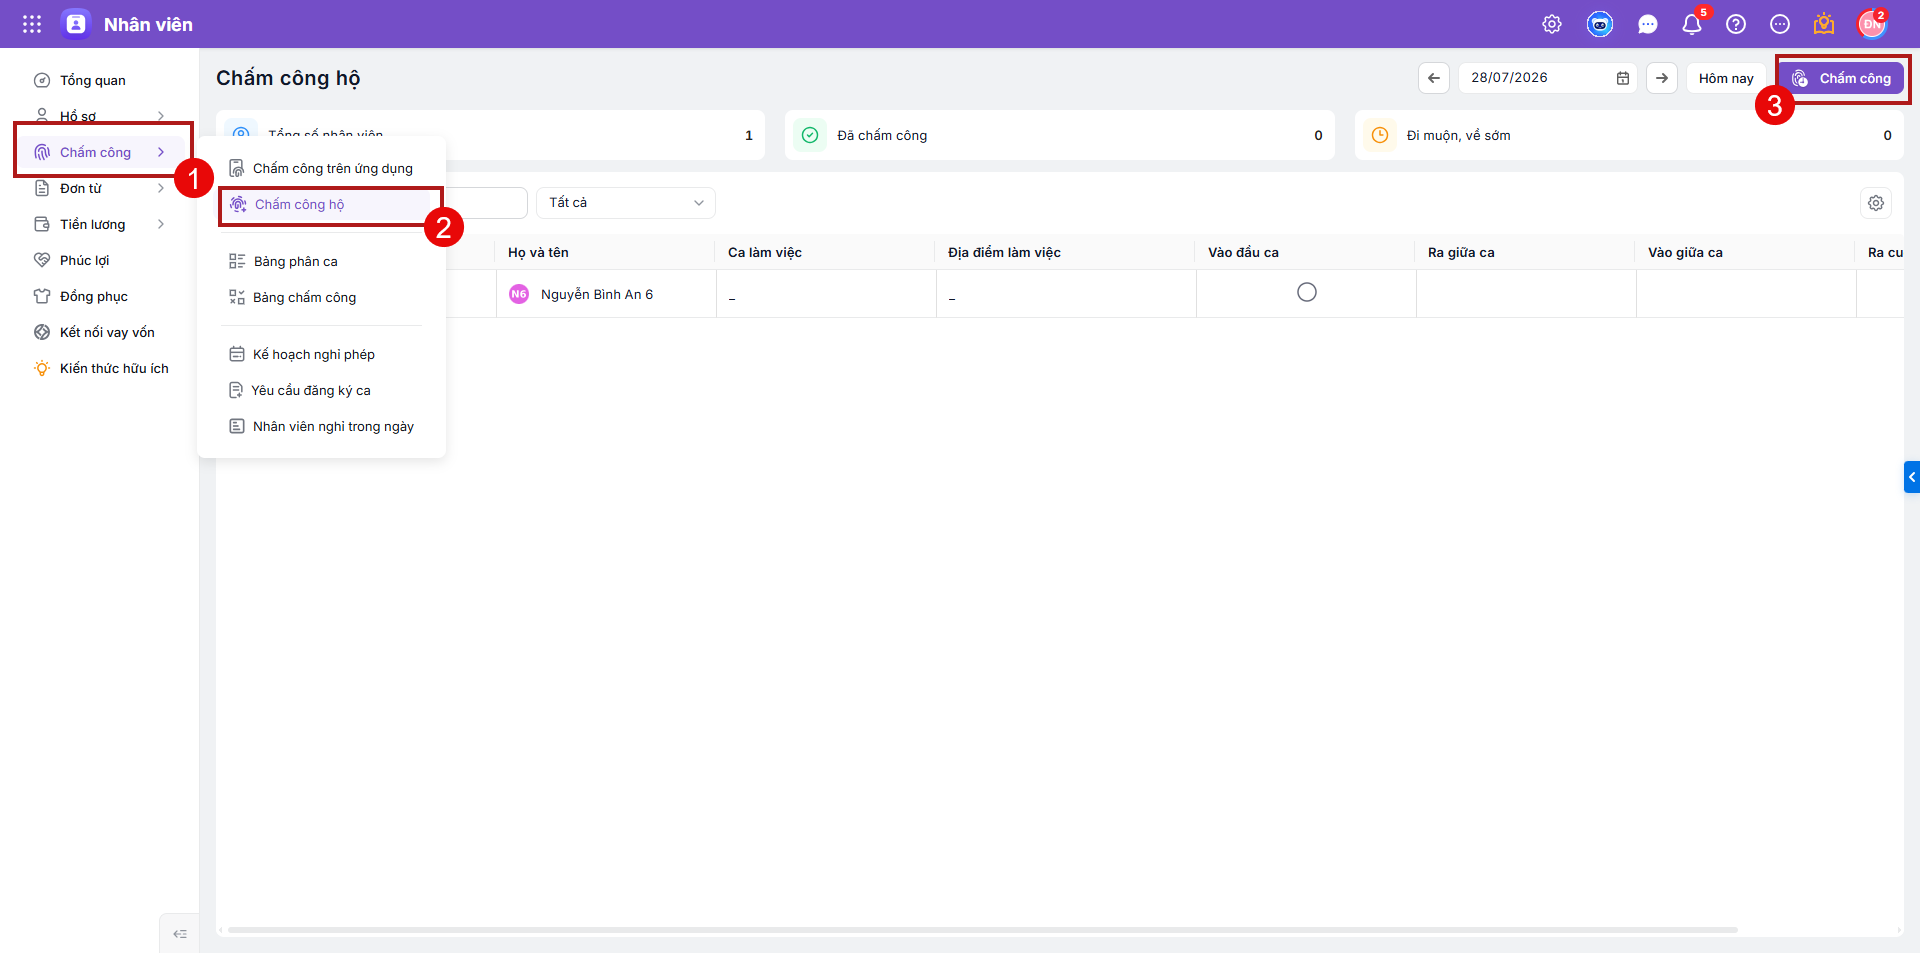Open Yêu cầu đăng ký ca

pos(321,390)
